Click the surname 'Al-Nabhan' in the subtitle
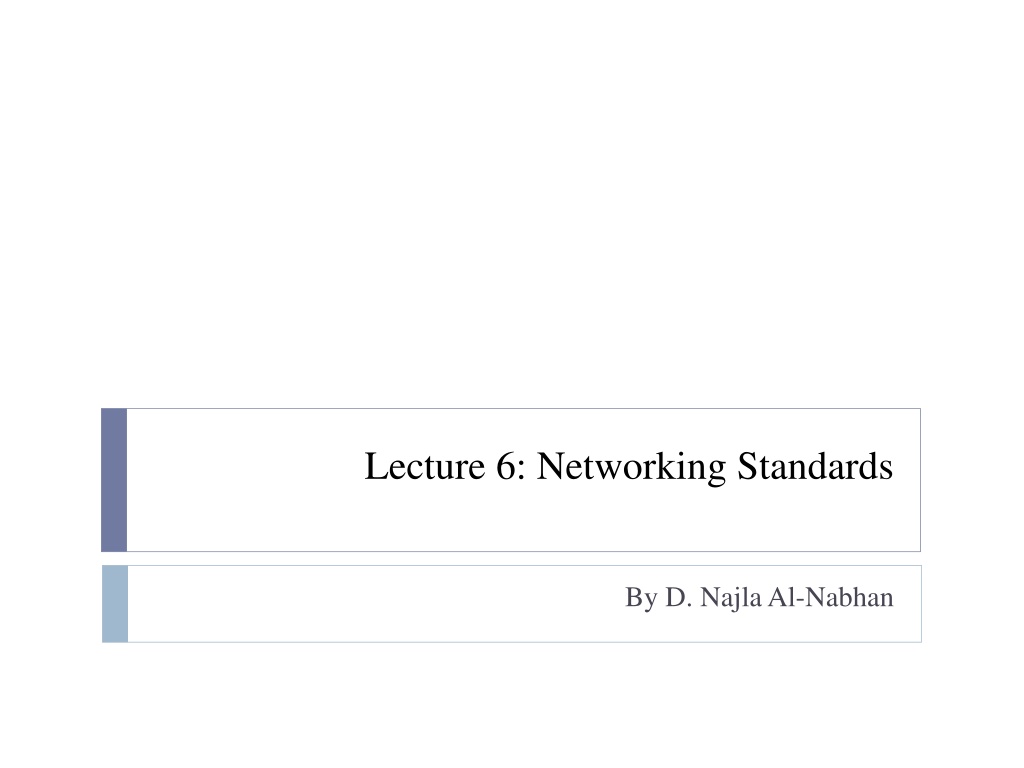Viewport: 1024px width, 768px height. click(831, 598)
